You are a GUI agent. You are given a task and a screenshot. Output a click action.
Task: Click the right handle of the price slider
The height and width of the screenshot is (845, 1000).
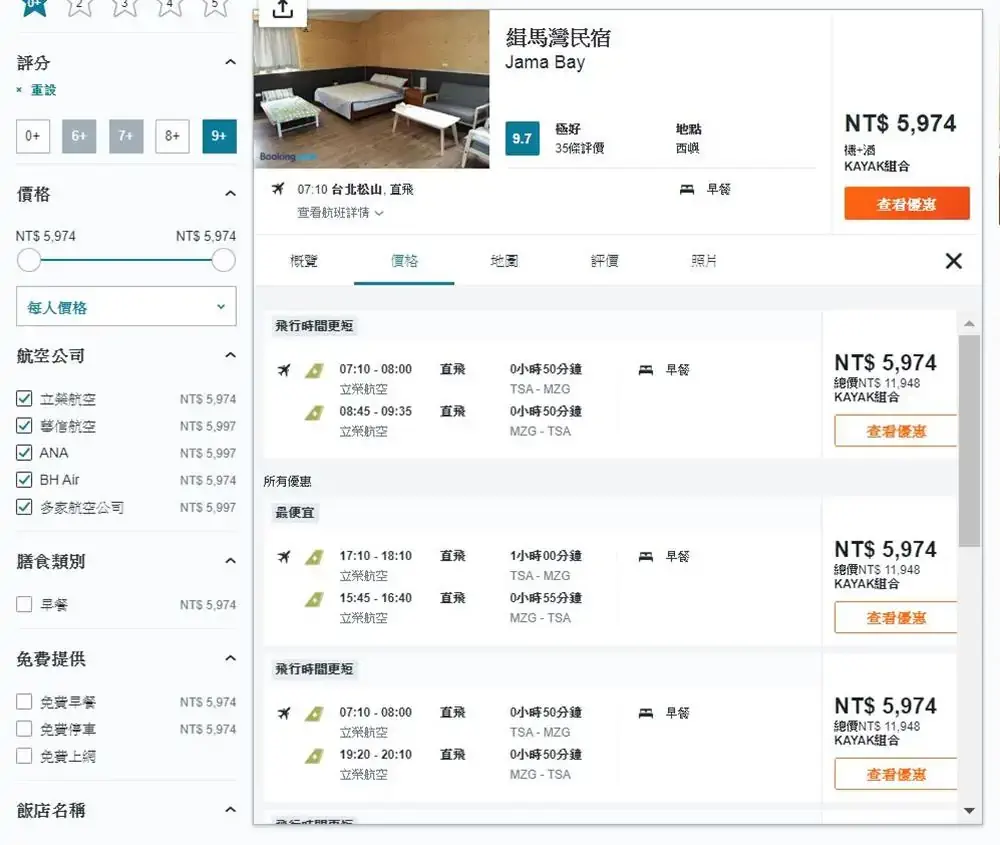coord(223,260)
